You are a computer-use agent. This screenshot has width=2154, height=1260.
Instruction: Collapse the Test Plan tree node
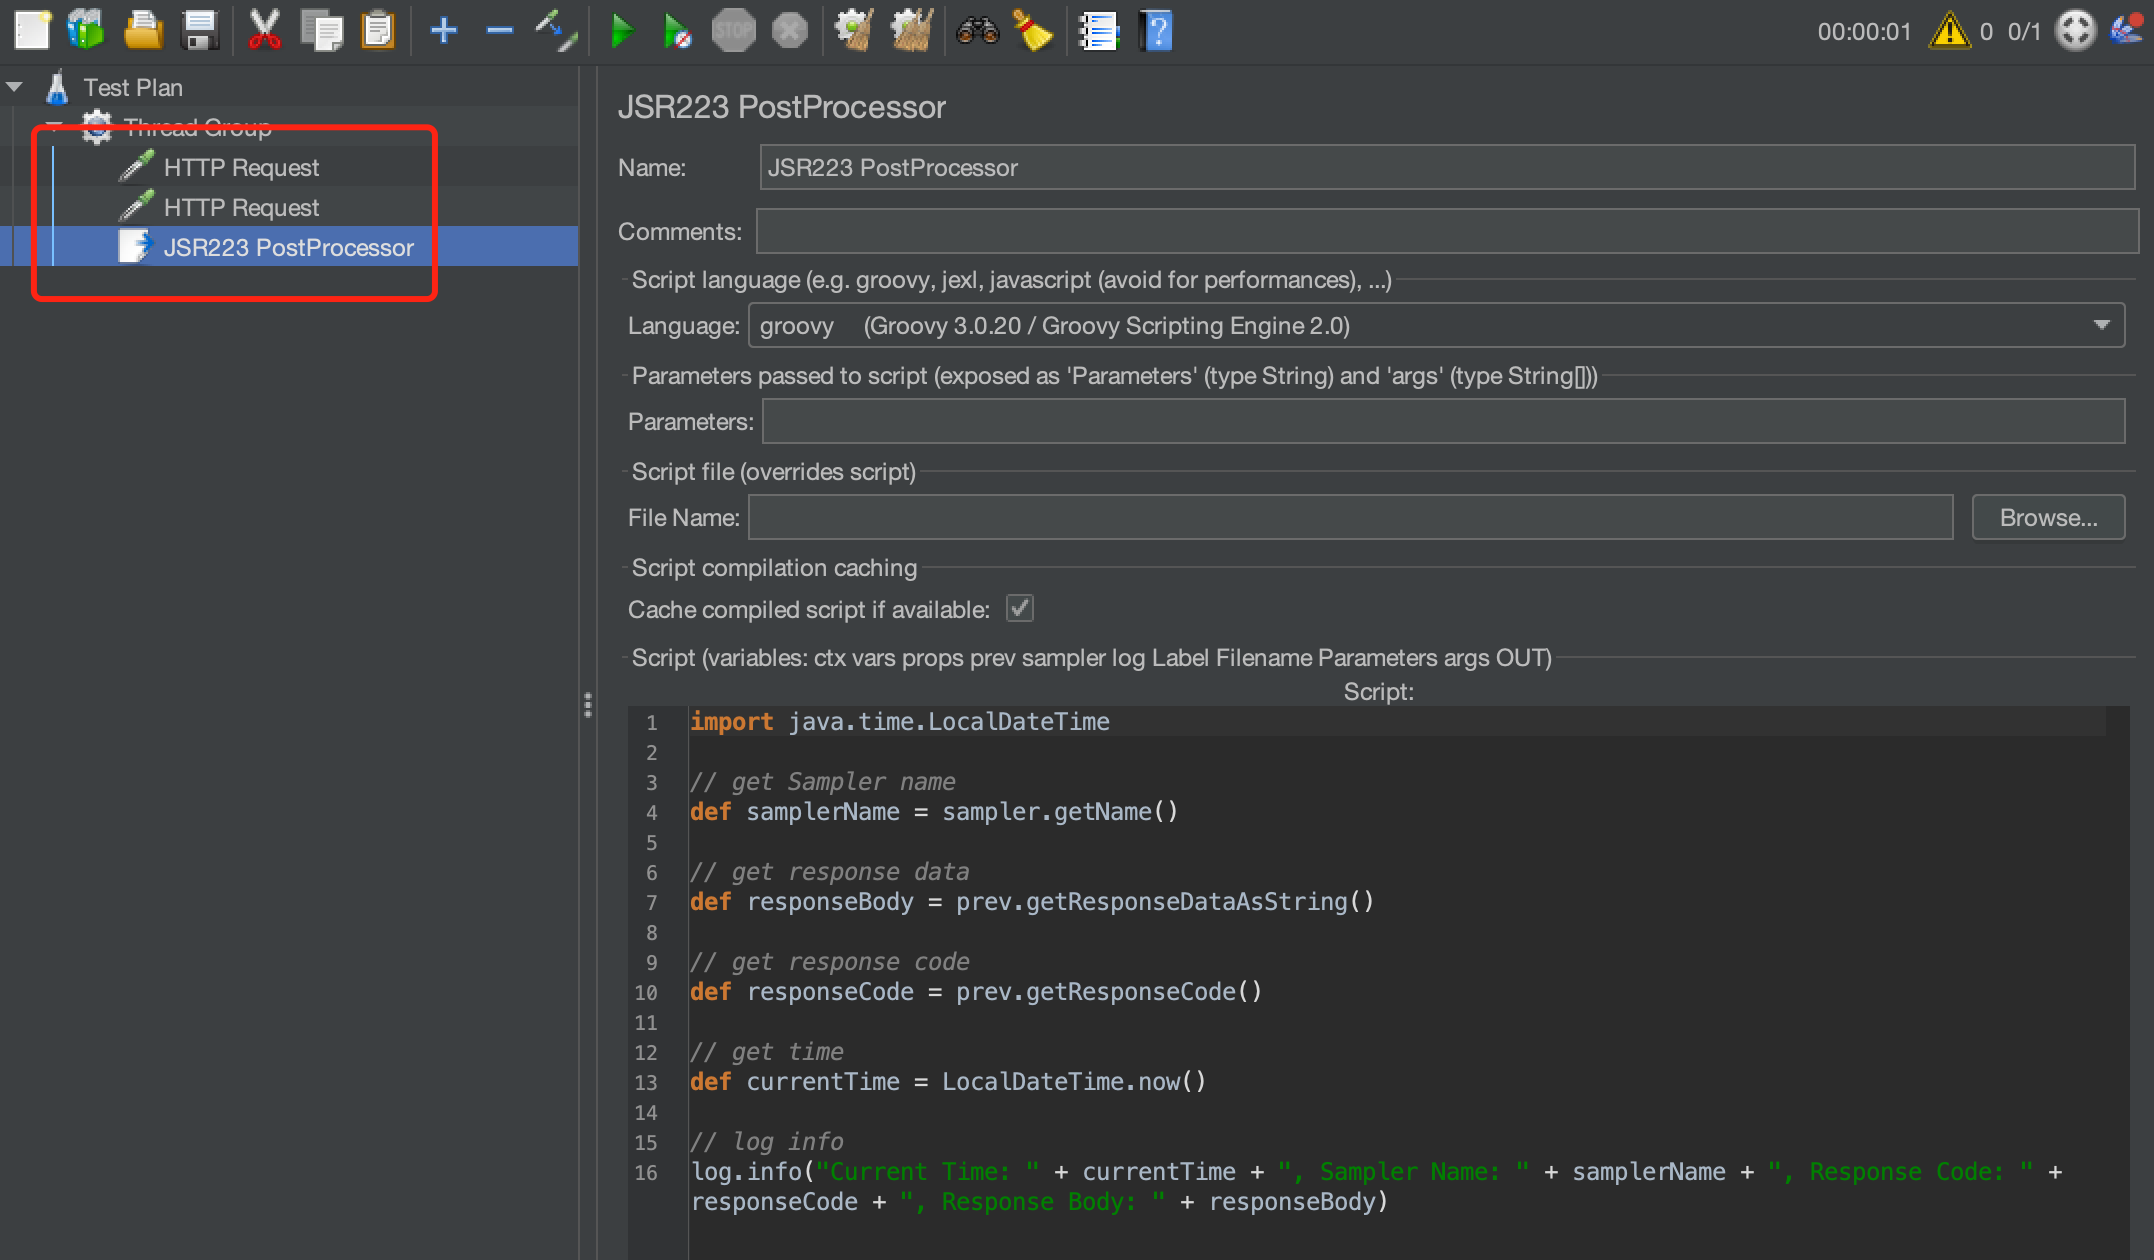tap(15, 87)
